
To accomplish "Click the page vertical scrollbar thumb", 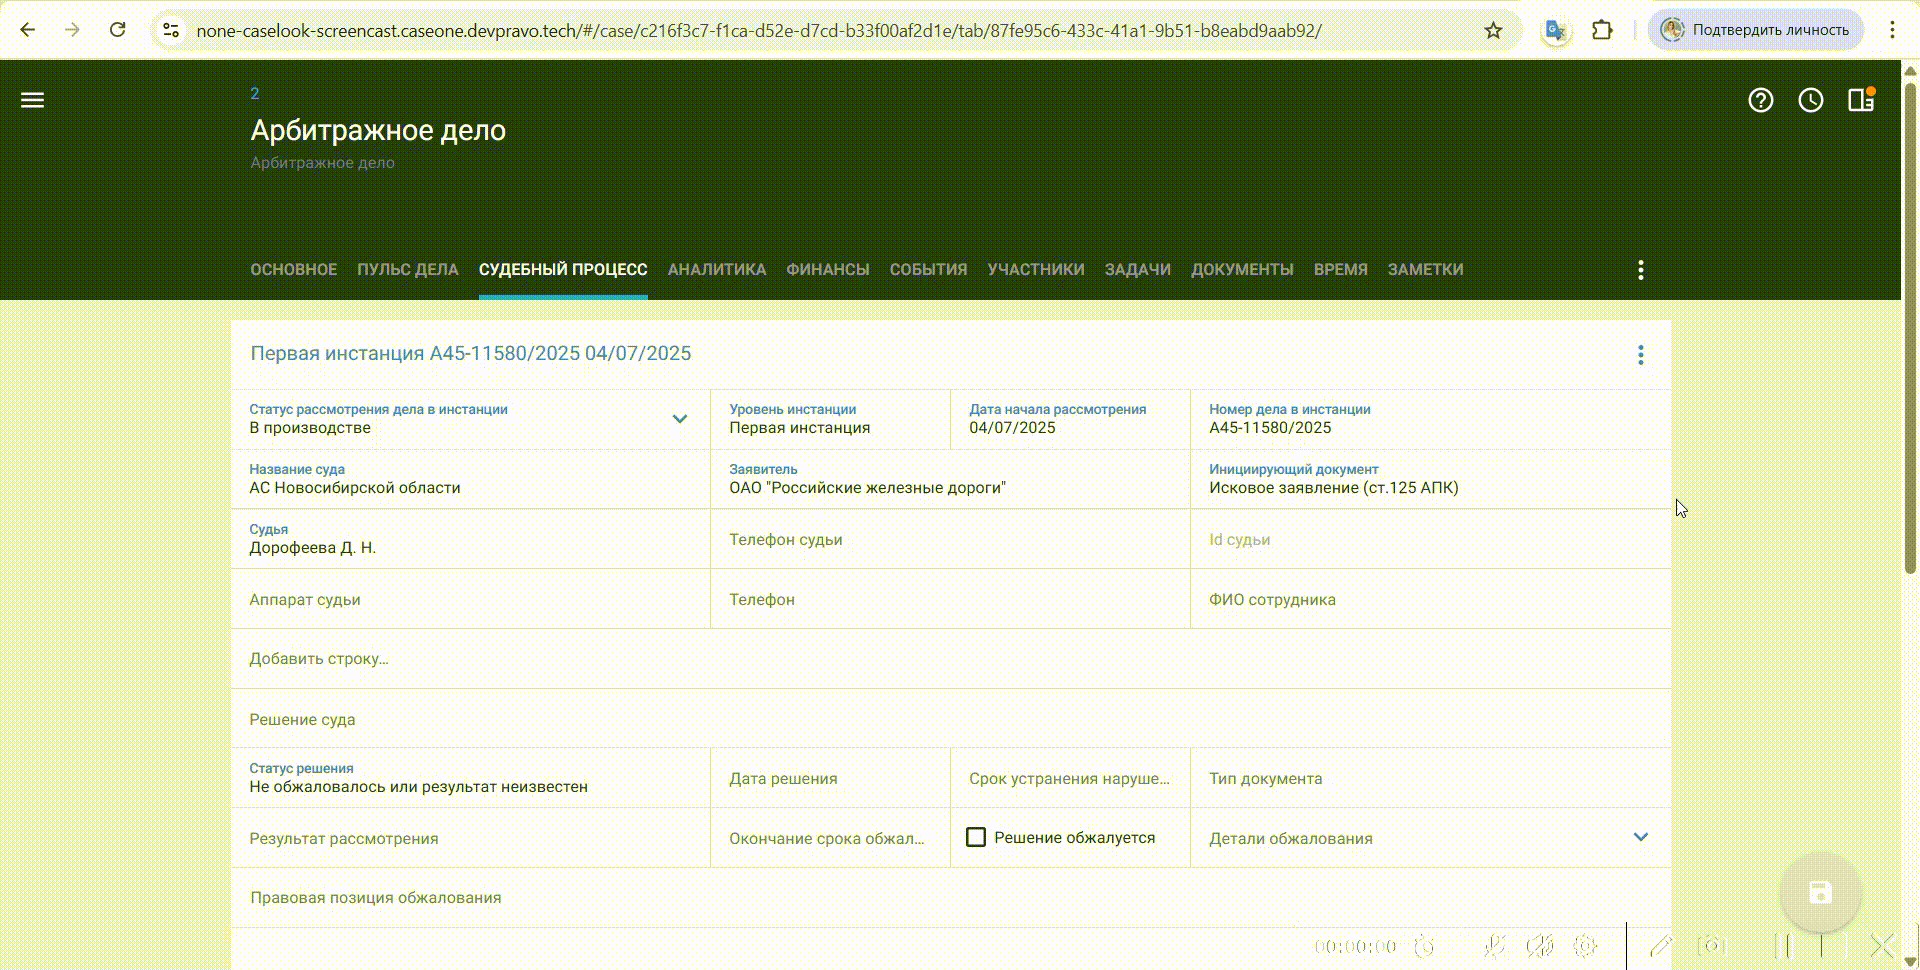I will point(1911,320).
